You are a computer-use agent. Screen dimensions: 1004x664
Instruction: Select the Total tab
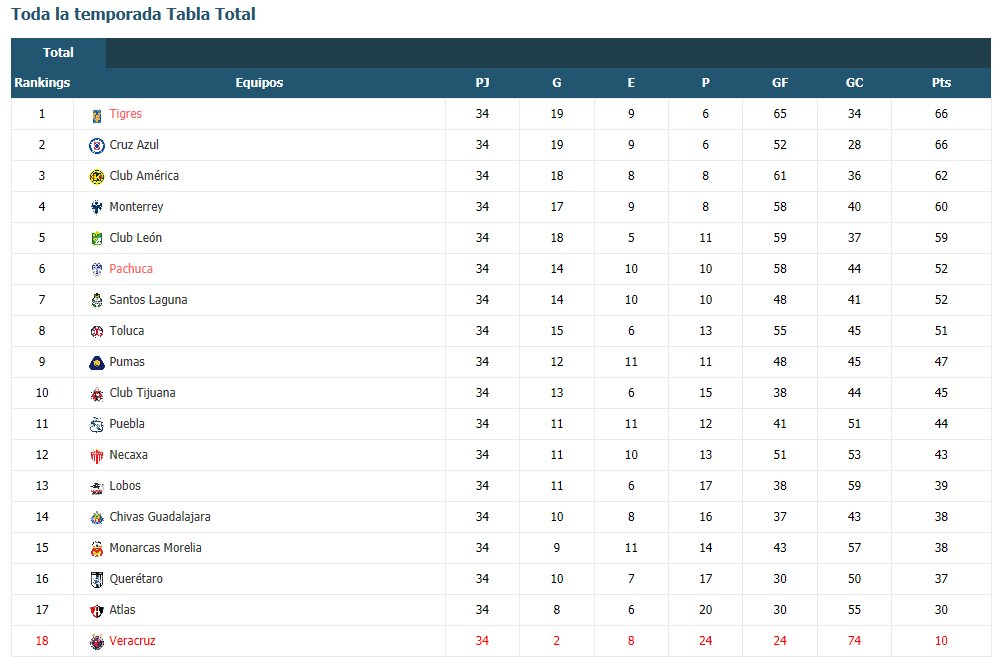(x=58, y=53)
